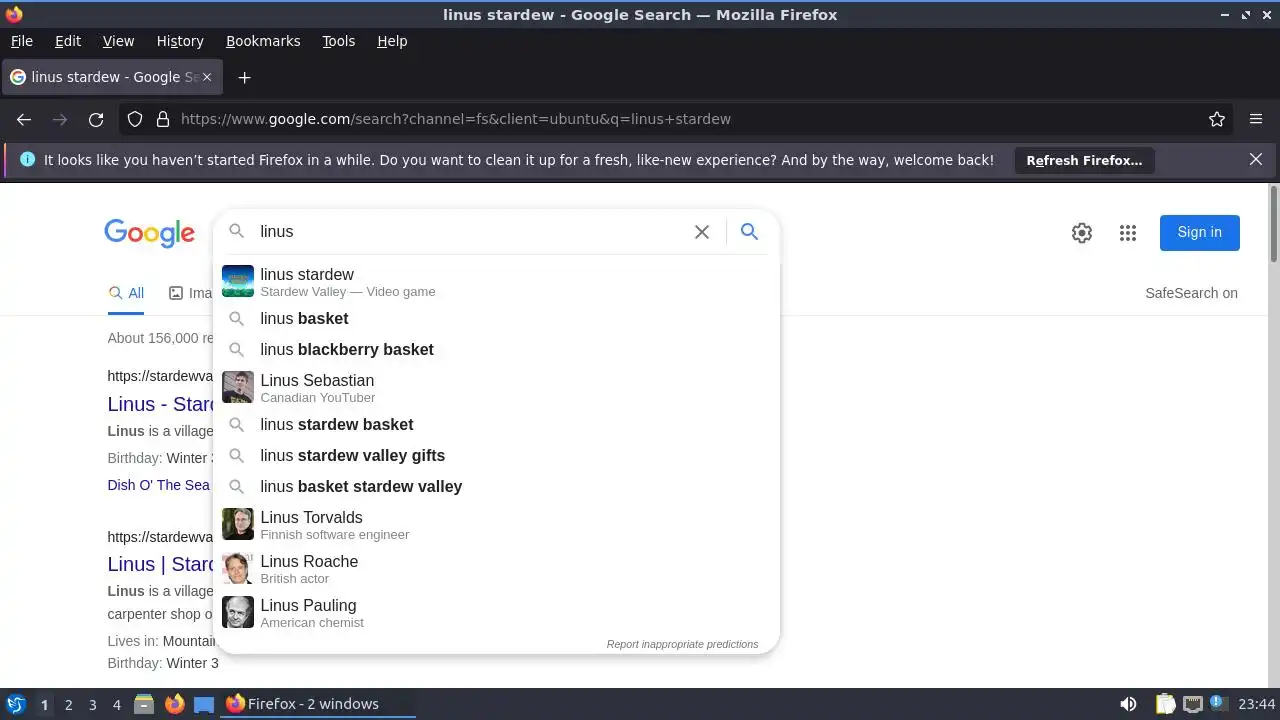Image resolution: width=1280 pixels, height=720 pixels.
Task: Choose suggestion Linus Pauling American chemist
Action: (x=496, y=612)
